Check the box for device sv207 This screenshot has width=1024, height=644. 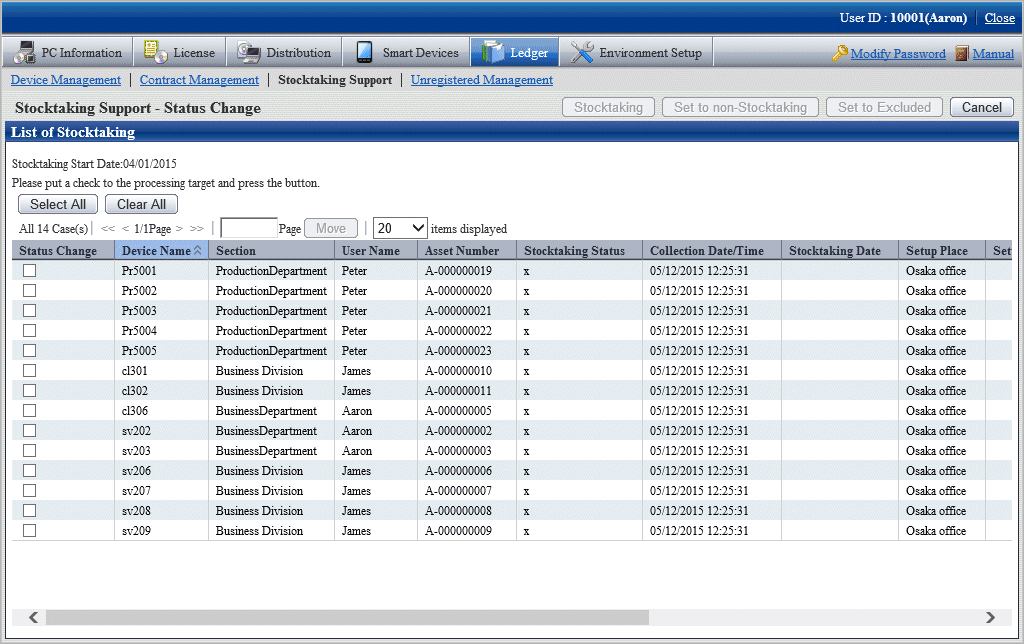coord(29,491)
